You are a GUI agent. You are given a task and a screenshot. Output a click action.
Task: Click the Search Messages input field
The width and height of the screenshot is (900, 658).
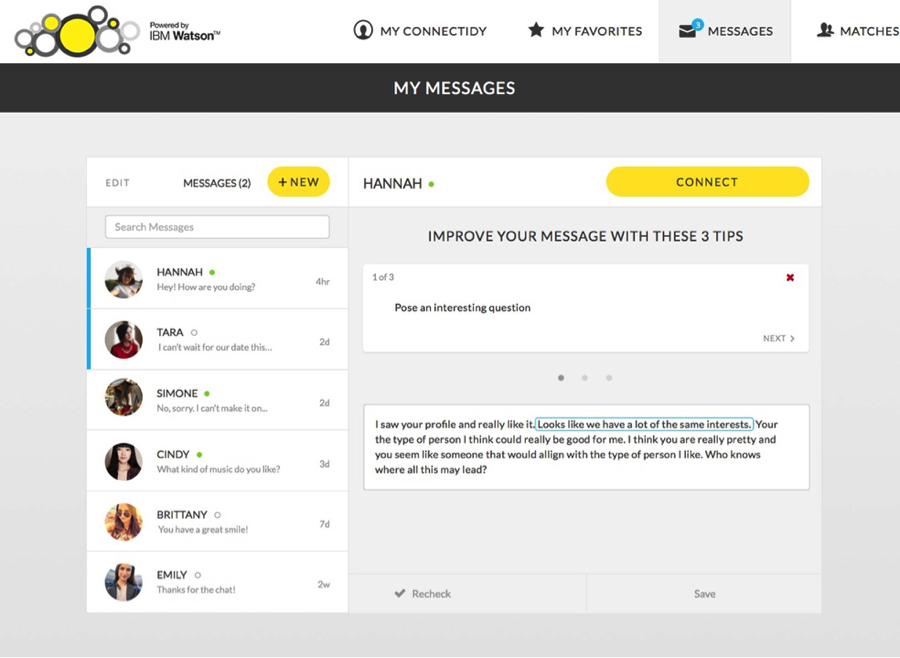pos(217,227)
